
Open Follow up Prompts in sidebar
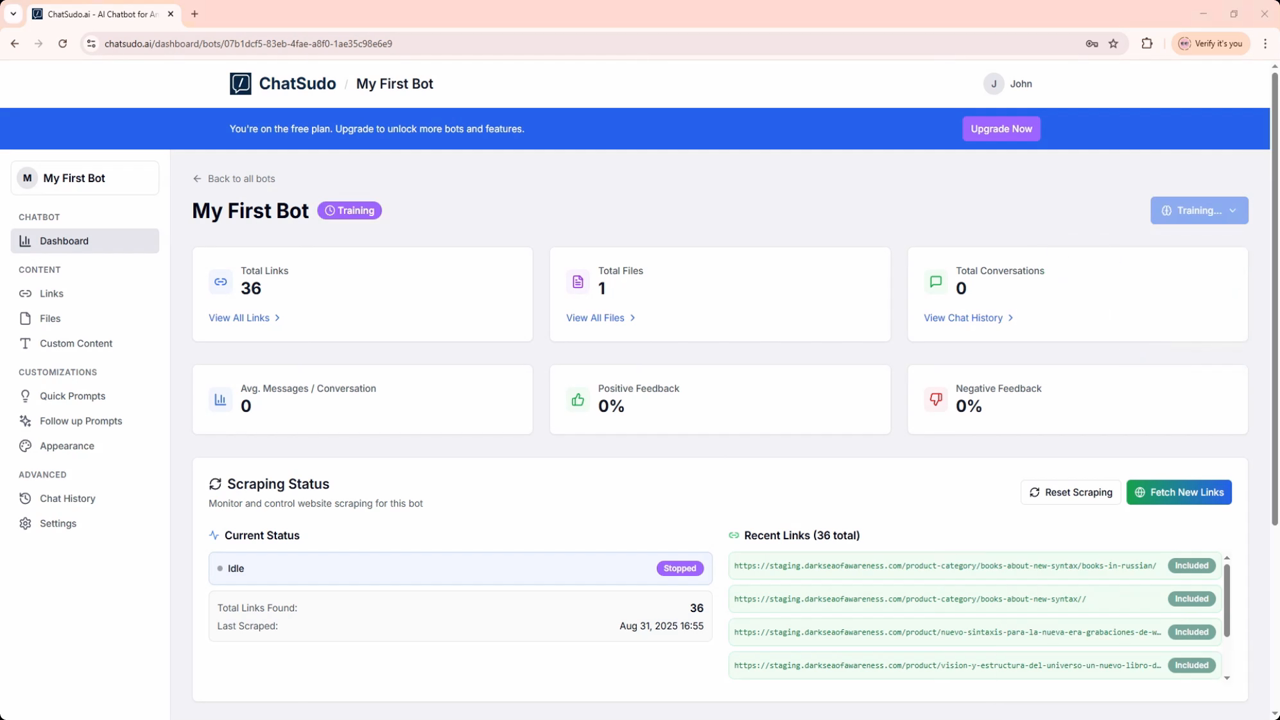85,421
